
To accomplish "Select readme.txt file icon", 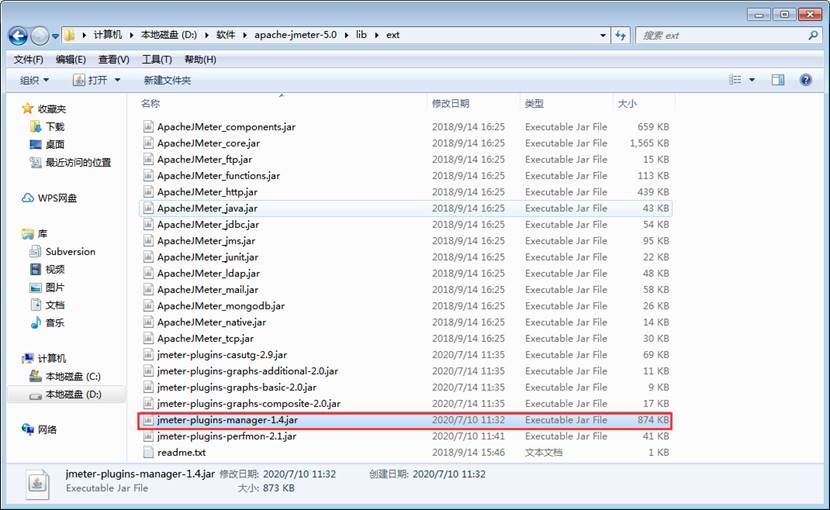I will click(x=148, y=452).
